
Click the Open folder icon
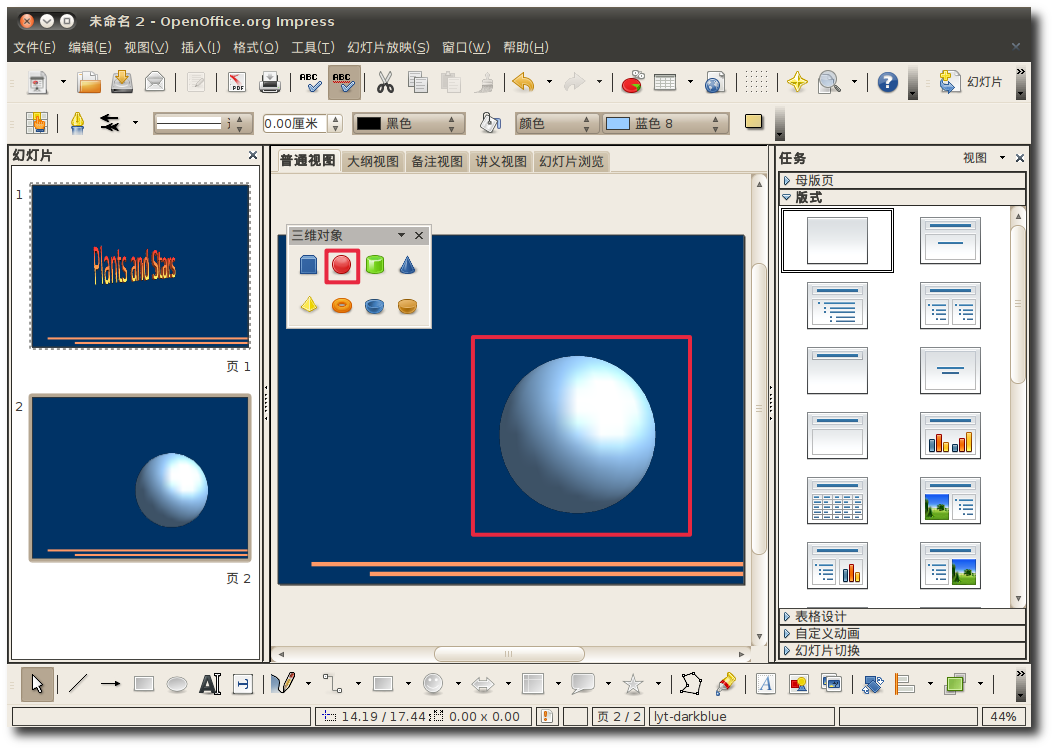point(89,82)
